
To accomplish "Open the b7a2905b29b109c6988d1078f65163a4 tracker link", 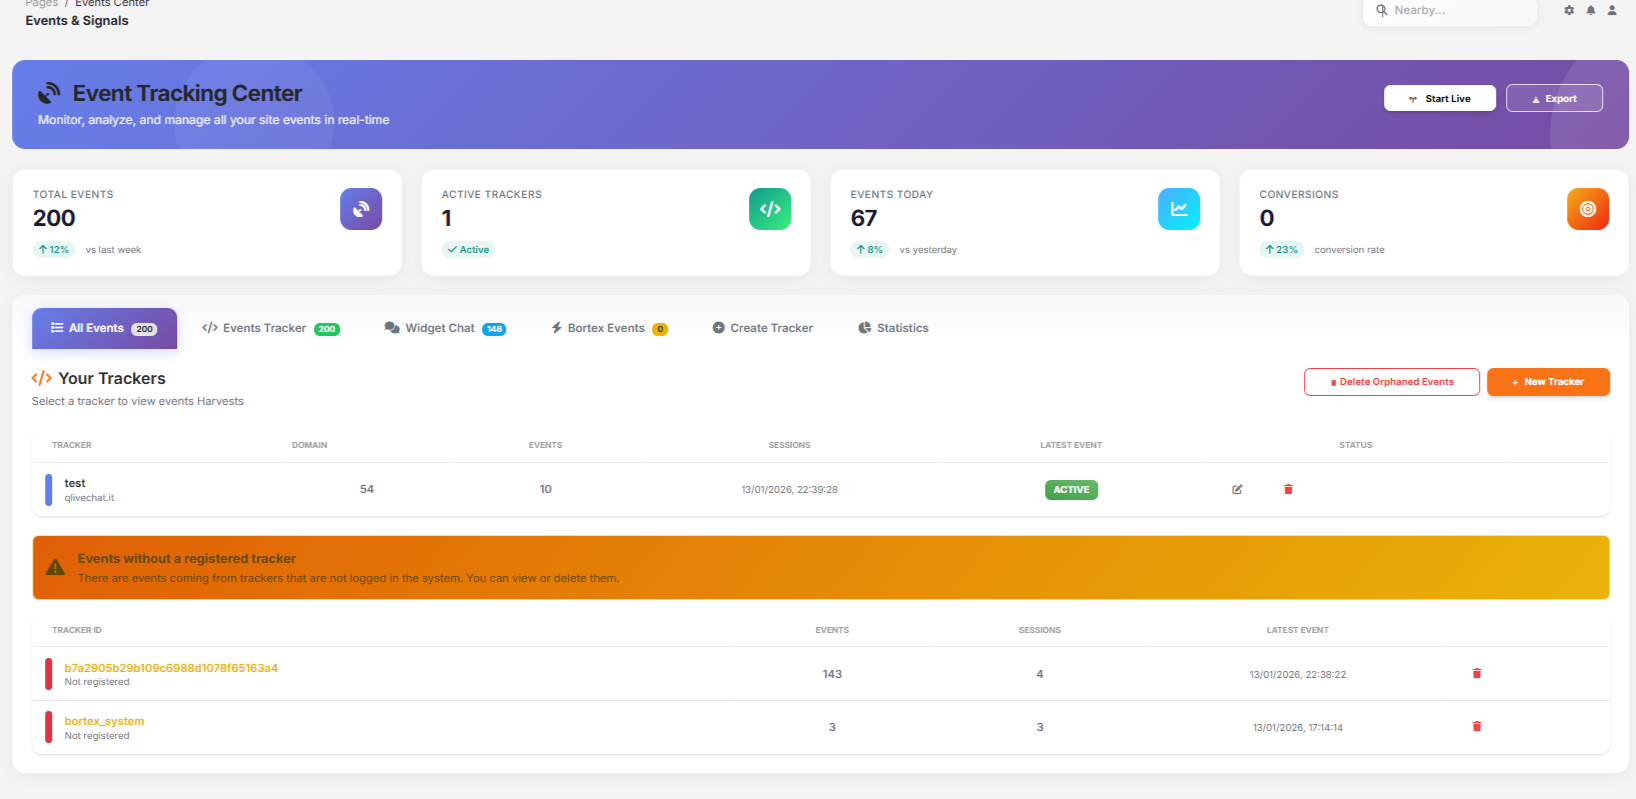I will click(171, 668).
